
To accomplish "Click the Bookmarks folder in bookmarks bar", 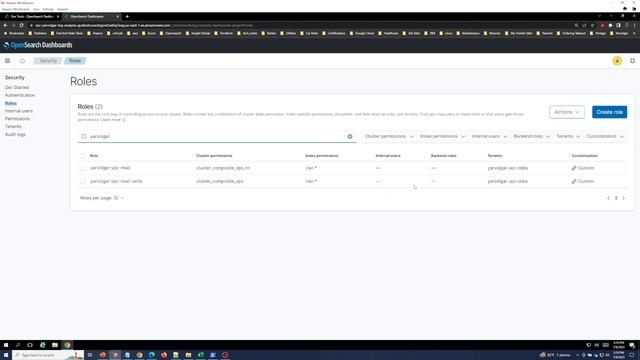I will 15,33.
